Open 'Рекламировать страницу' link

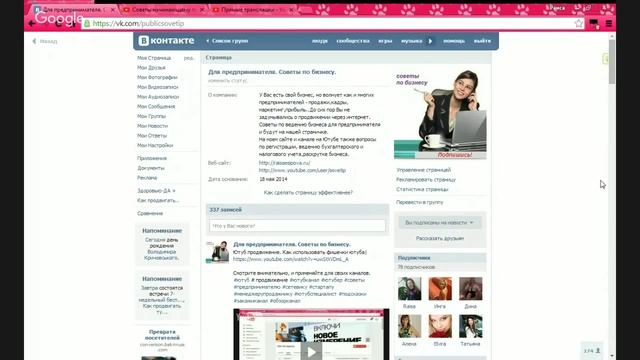[426, 180]
